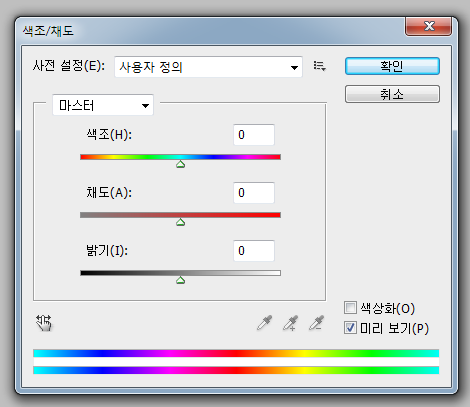Image resolution: width=470 pixels, height=407 pixels.
Task: Open the 사전 설정 preset dropdown
Action: 208,67
